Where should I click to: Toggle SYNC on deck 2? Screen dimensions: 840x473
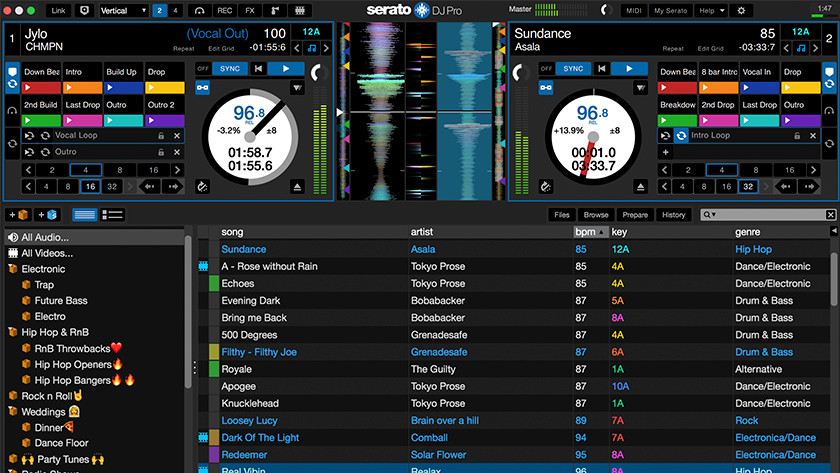[573, 69]
